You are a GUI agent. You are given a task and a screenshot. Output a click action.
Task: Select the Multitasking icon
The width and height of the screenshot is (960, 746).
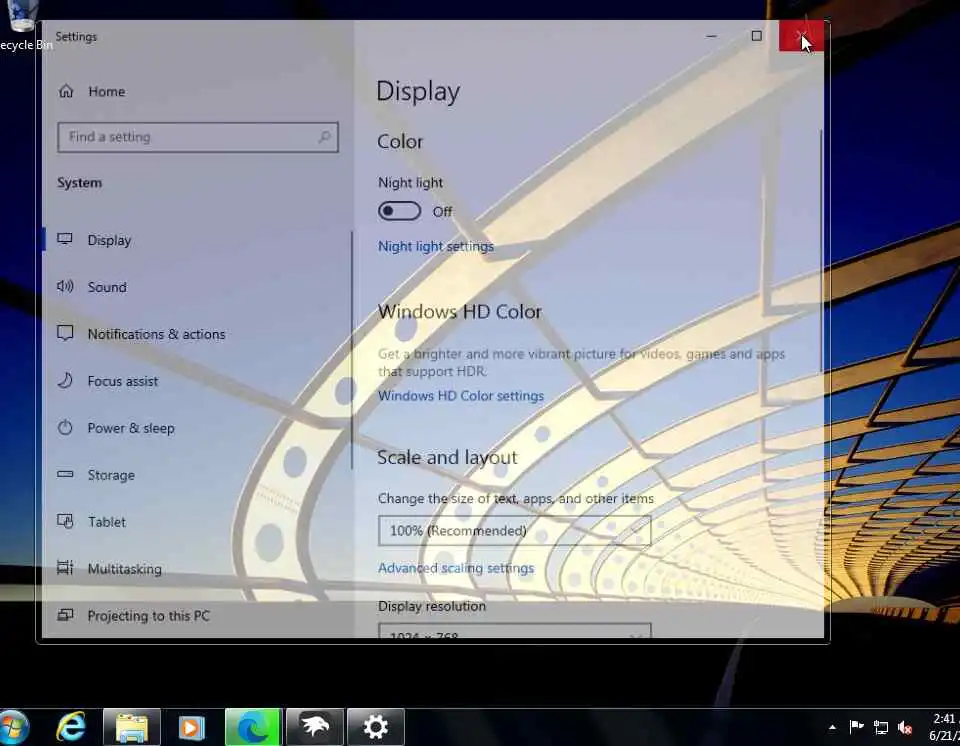[x=65, y=568]
